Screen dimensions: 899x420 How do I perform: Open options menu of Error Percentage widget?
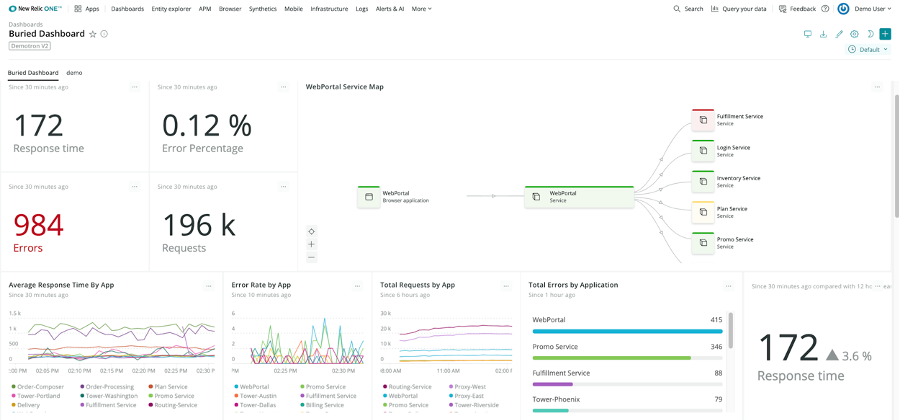pyautogui.click(x=283, y=87)
